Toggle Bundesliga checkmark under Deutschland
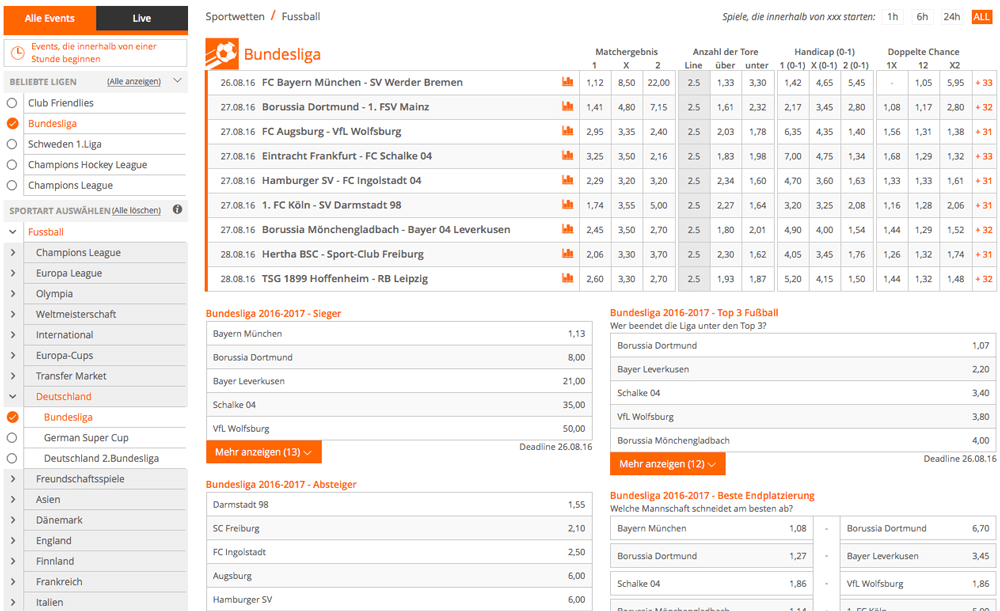 pyautogui.click(x=12, y=417)
